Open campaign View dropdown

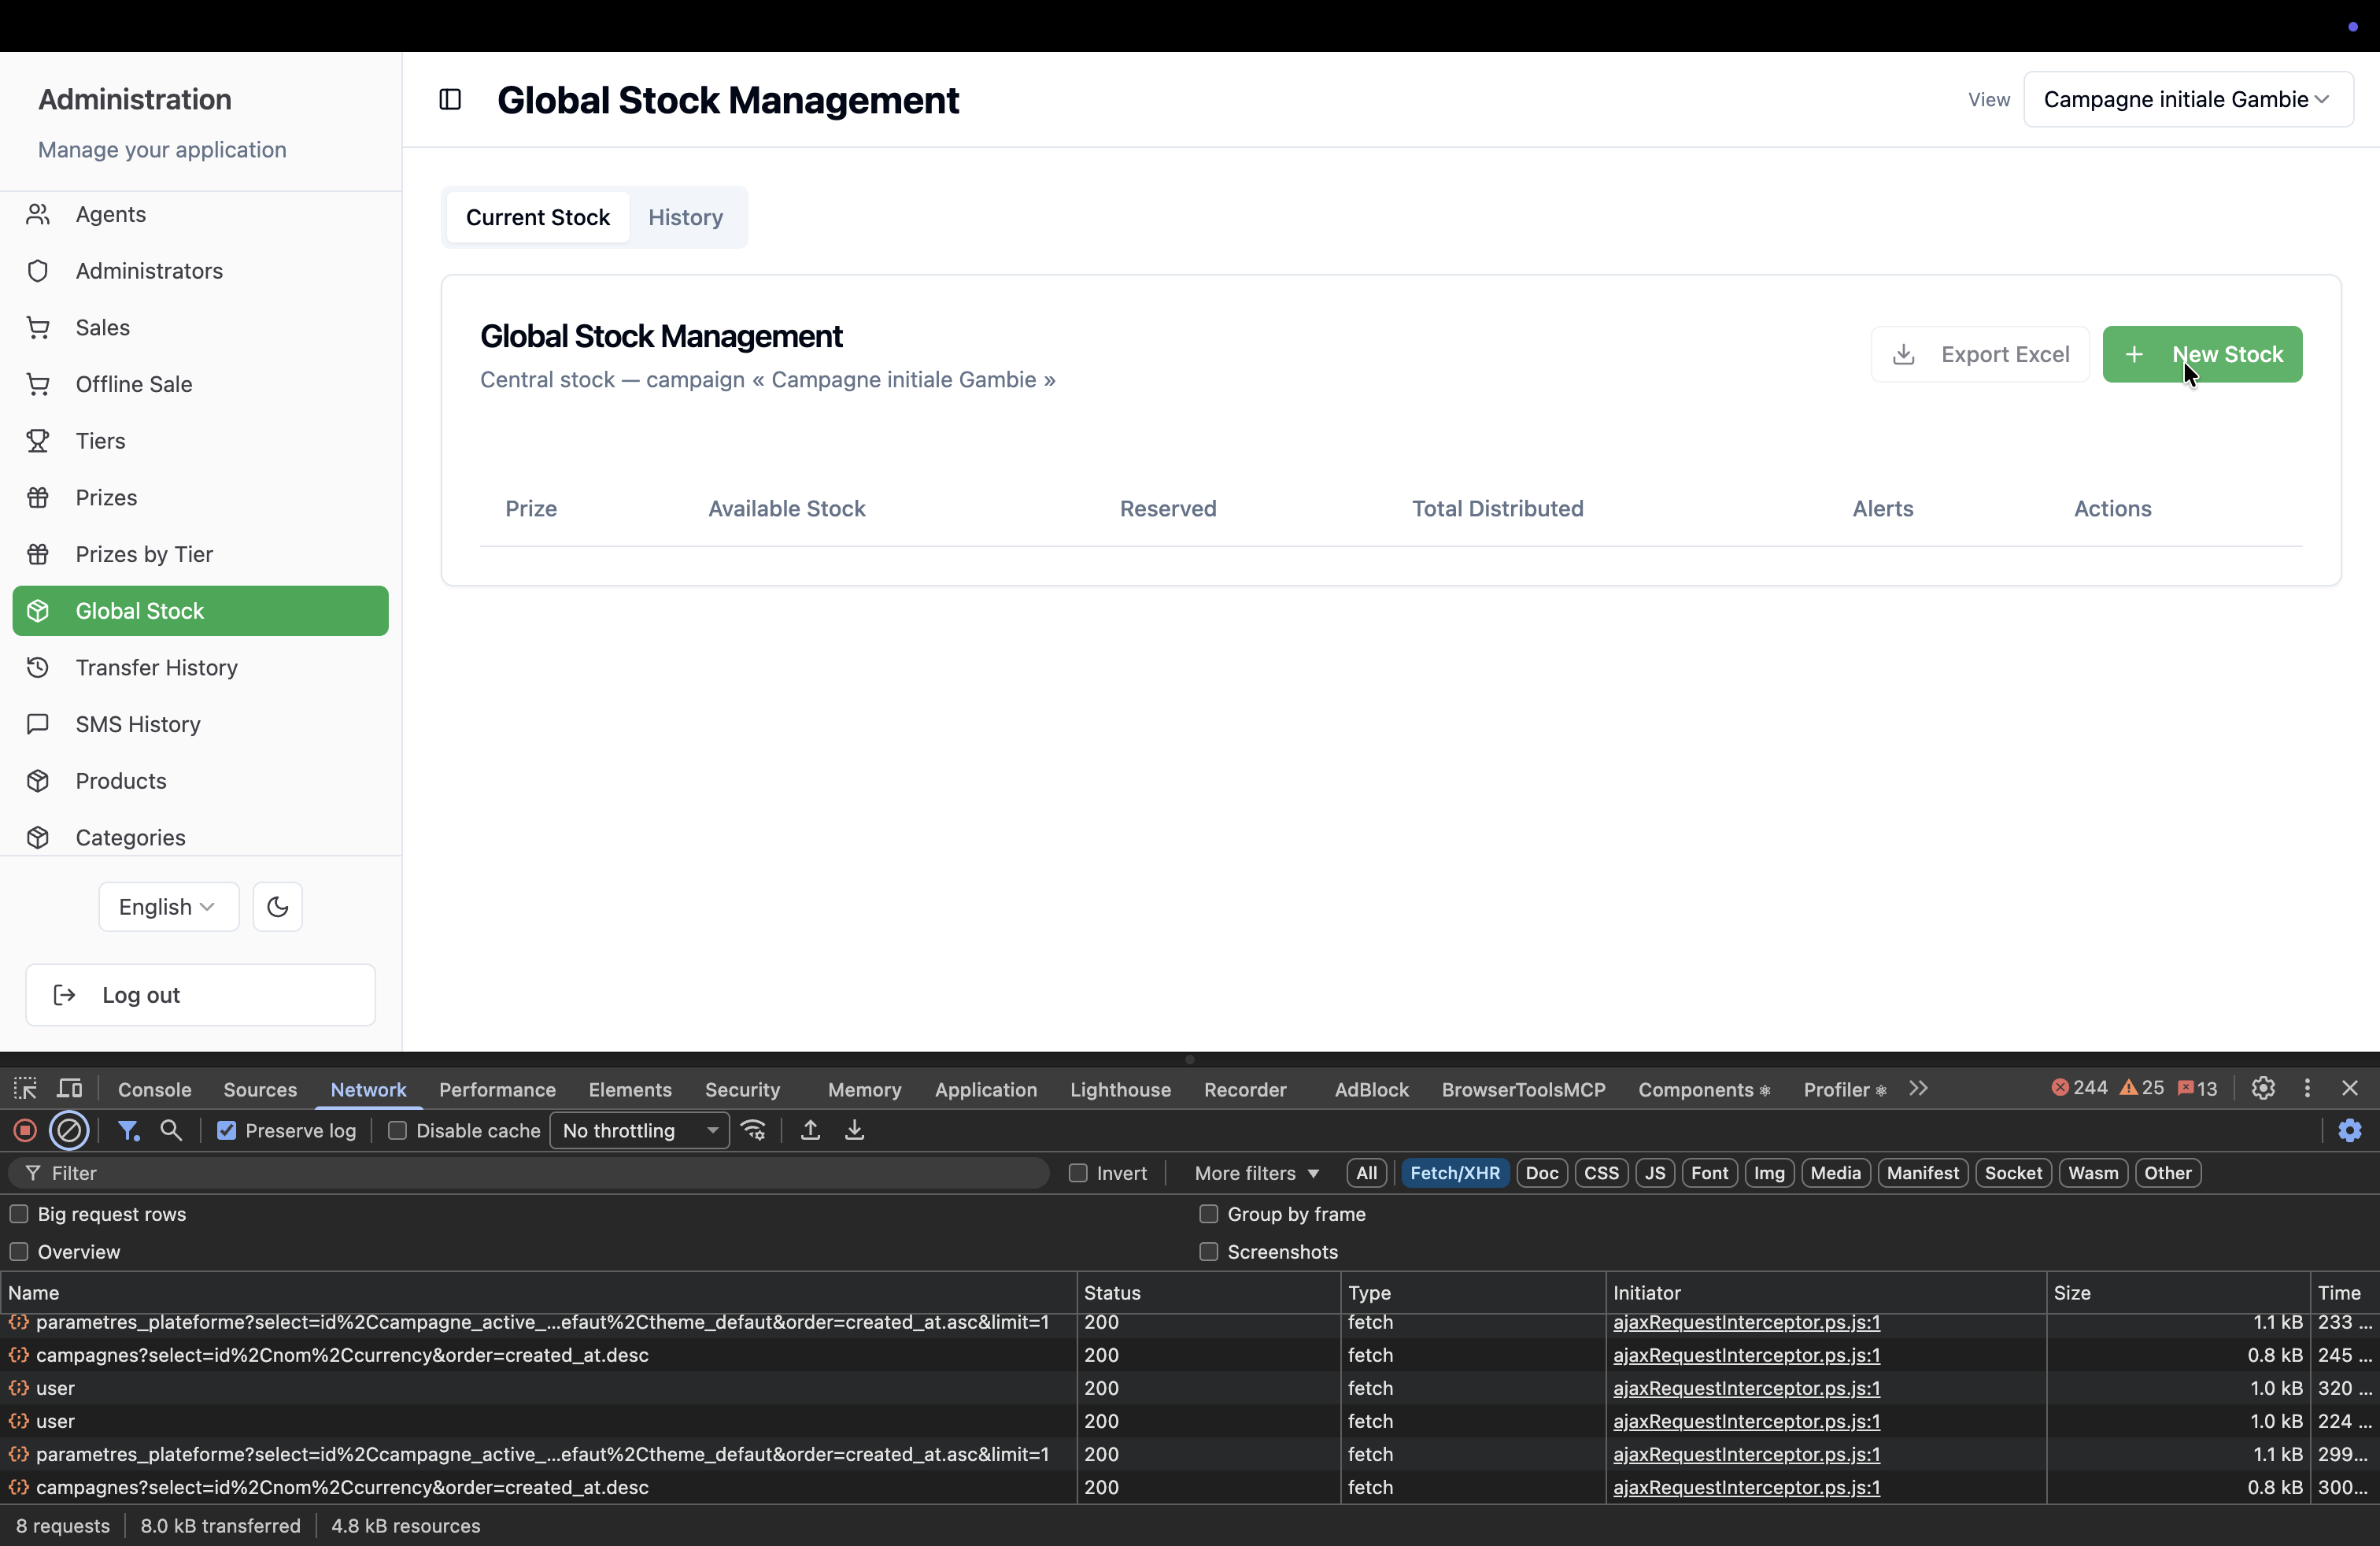[x=2188, y=100]
